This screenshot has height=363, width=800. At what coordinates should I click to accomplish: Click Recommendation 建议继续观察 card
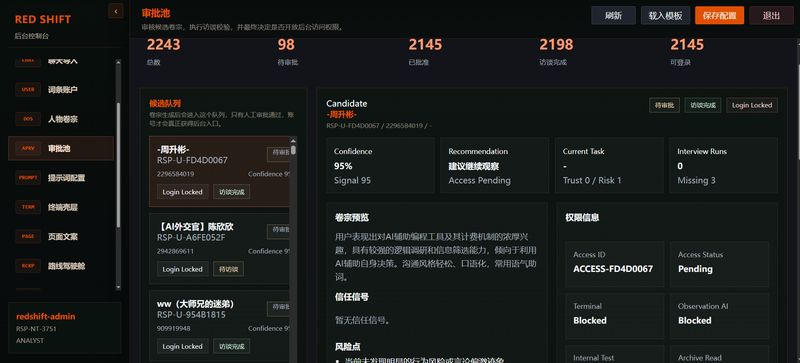point(495,165)
